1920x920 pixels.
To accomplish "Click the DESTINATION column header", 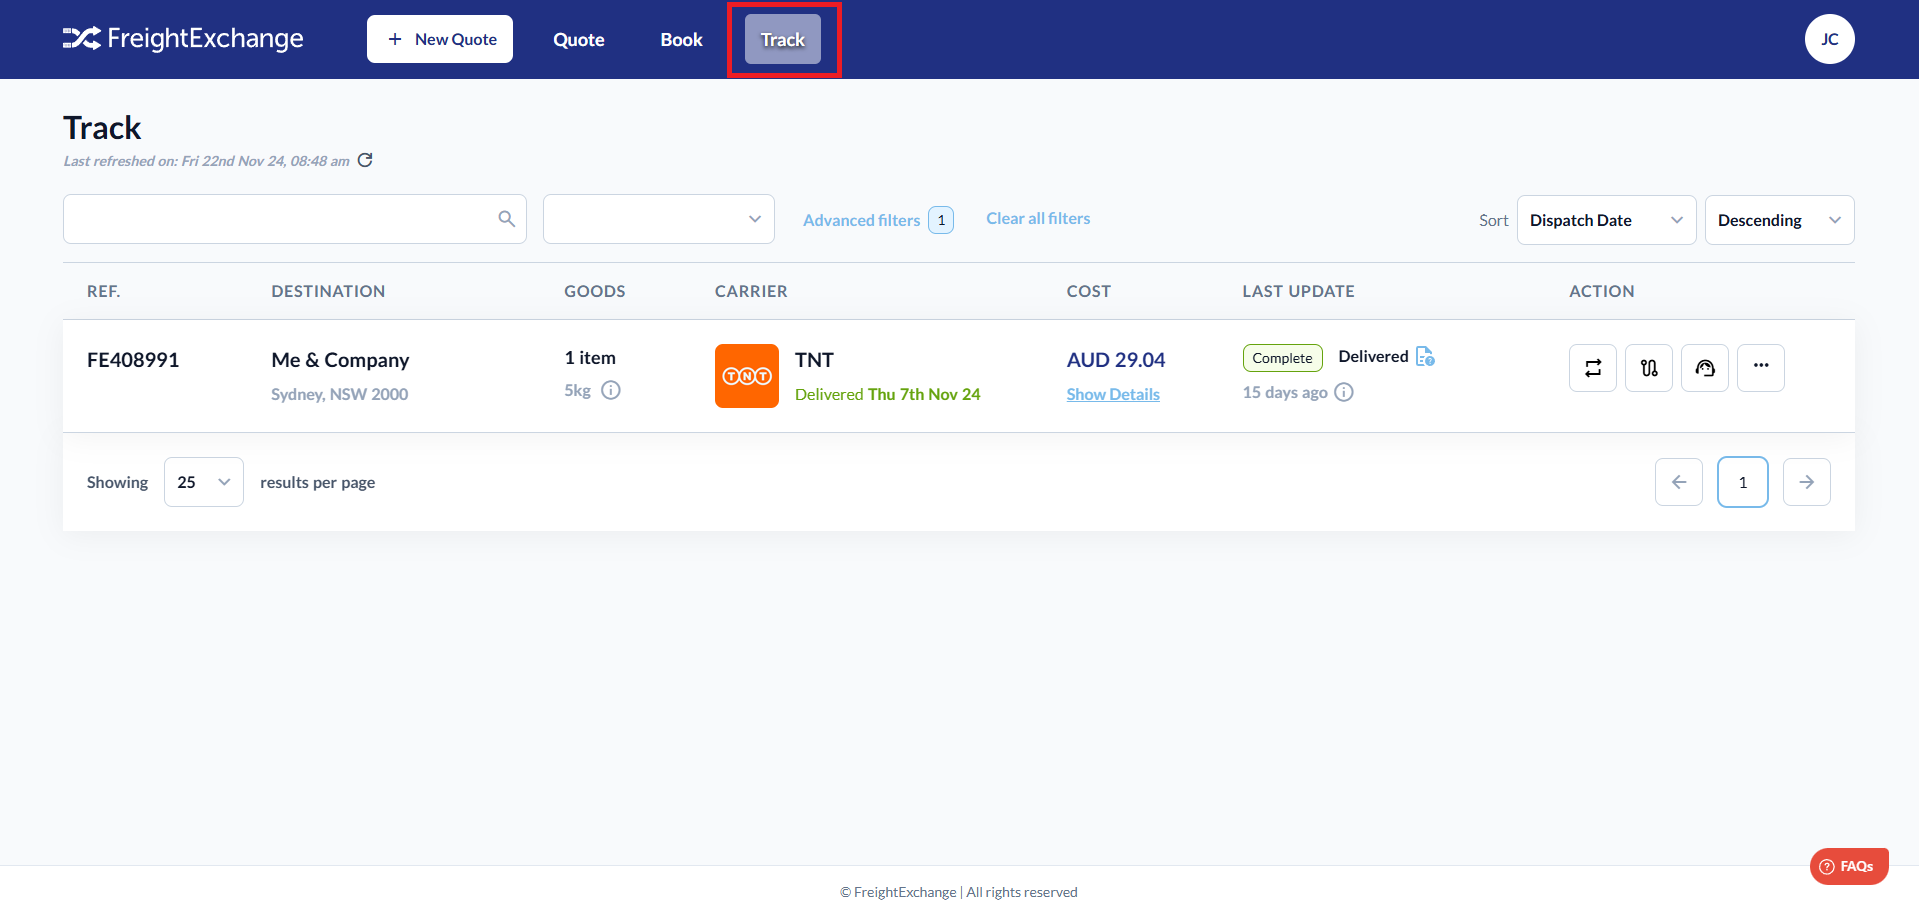I will [x=328, y=291].
